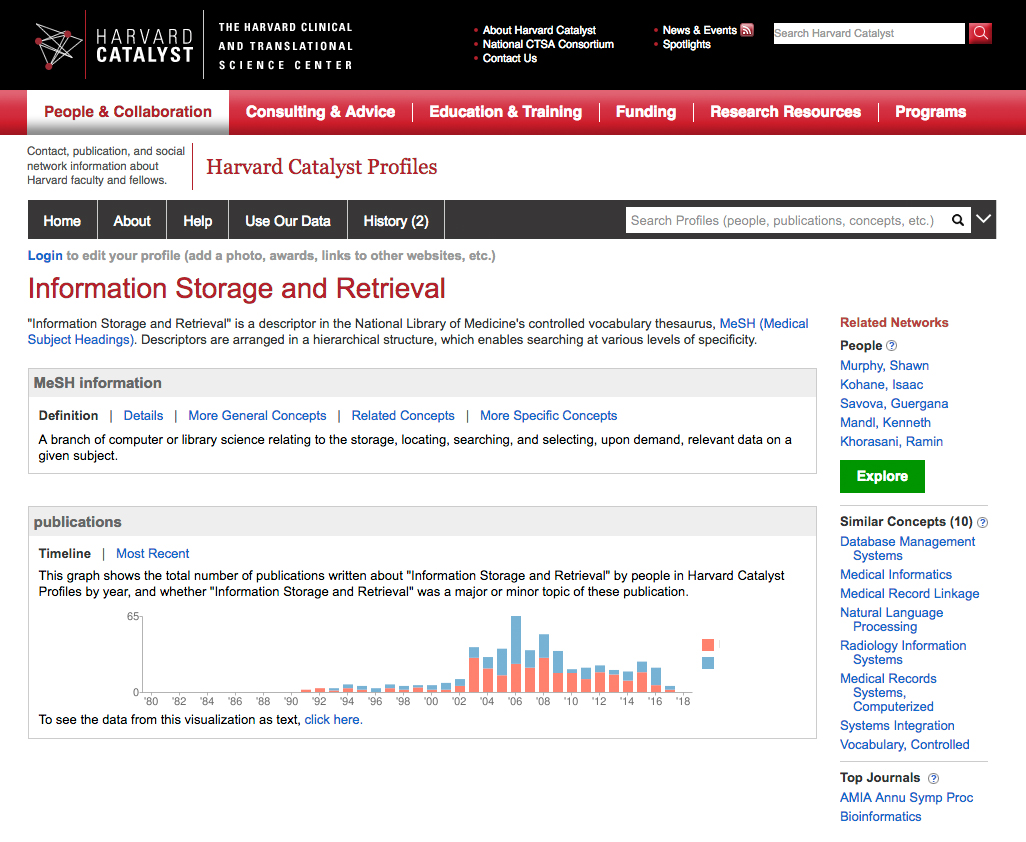The width and height of the screenshot is (1026, 842).
Task: Open the Funding menu
Action: (x=646, y=112)
